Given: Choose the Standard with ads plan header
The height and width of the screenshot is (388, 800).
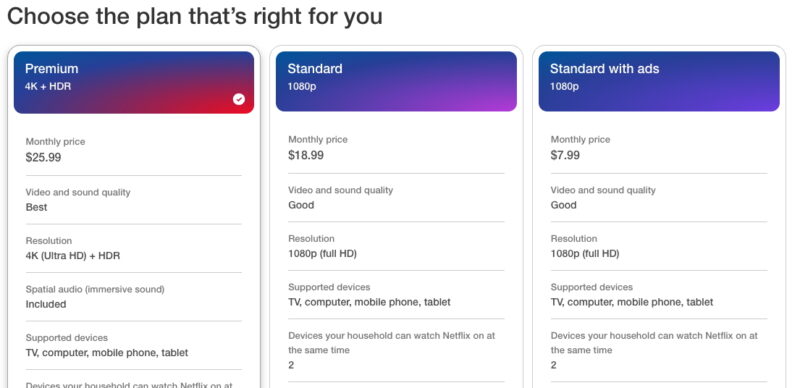Looking at the screenshot, I should click(659, 81).
